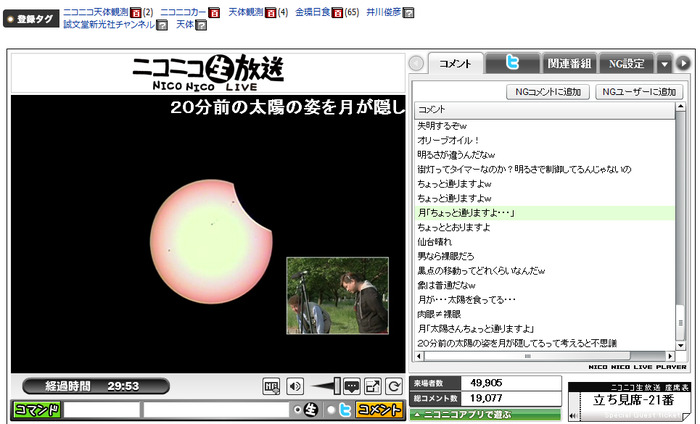Click the comment list scroll down arrow
The height and width of the screenshot is (424, 700).
pos(680,345)
